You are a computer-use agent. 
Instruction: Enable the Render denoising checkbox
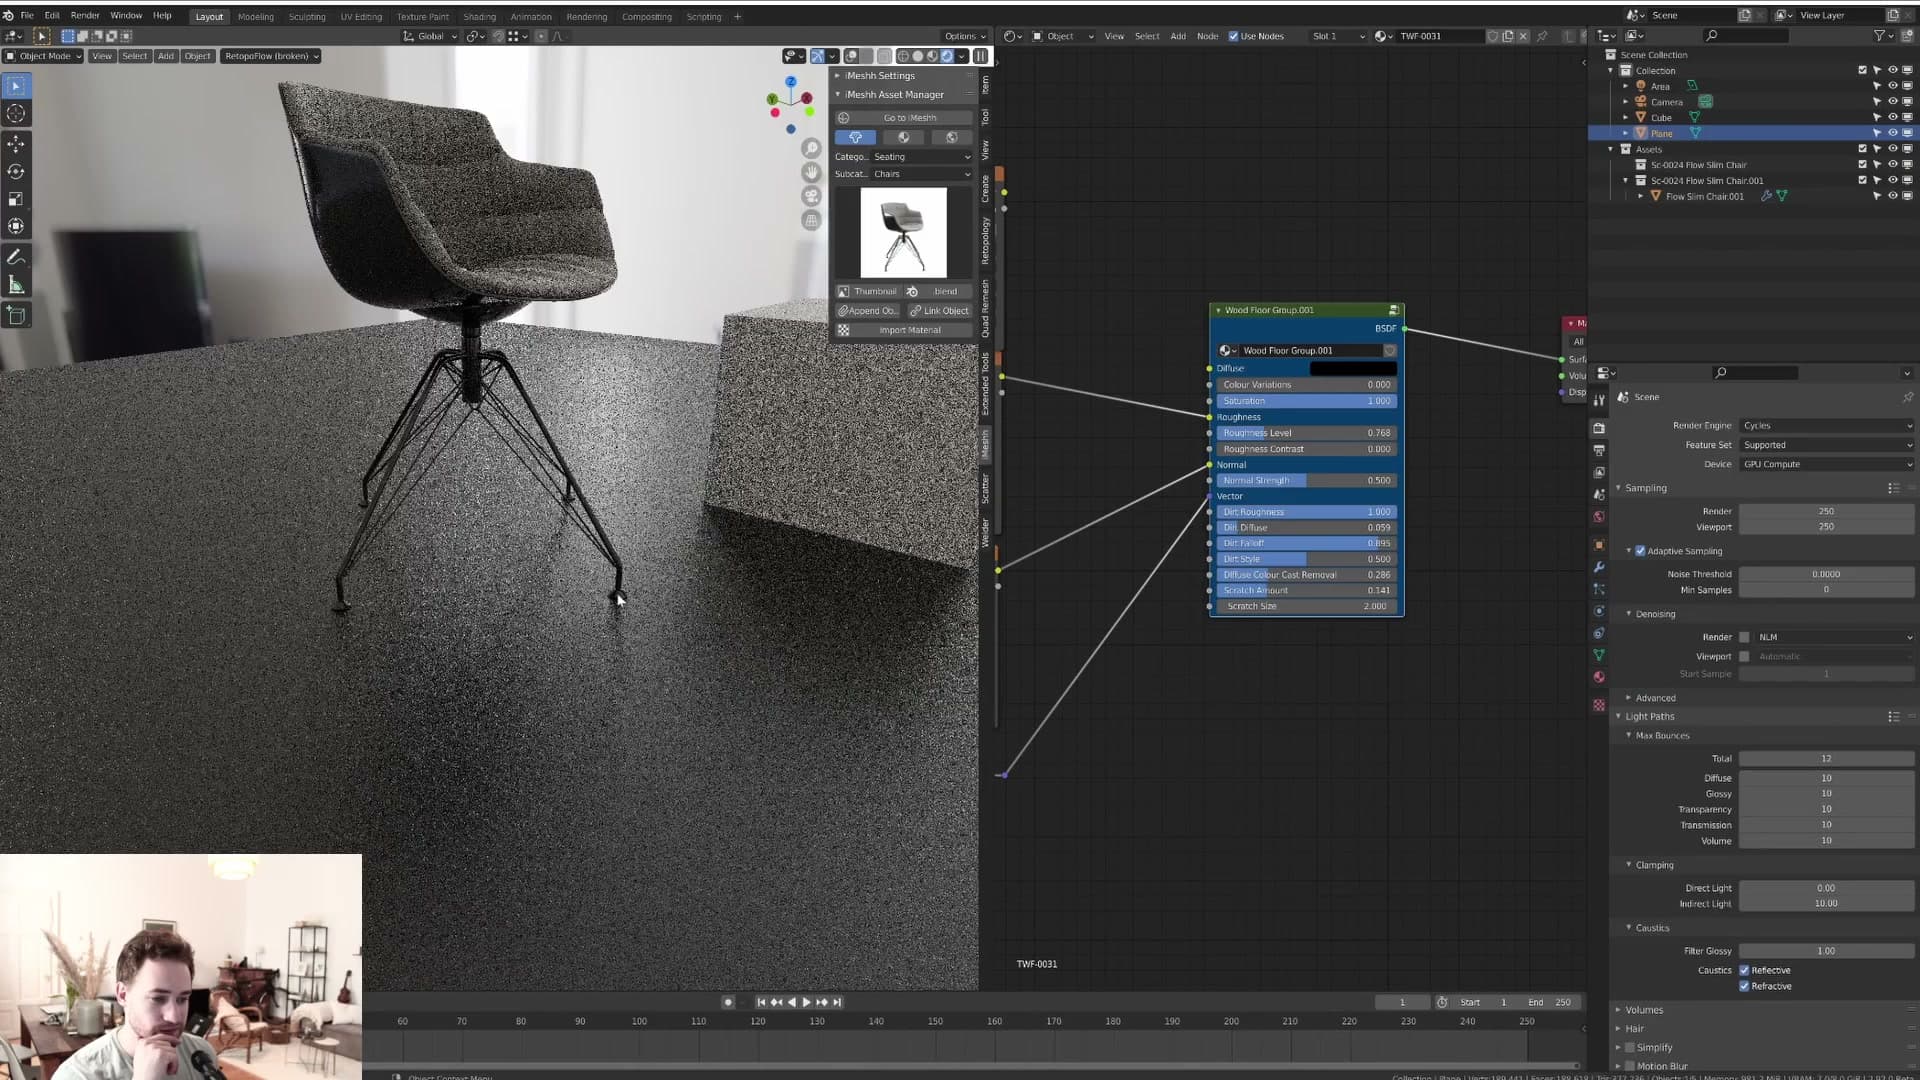point(1745,637)
